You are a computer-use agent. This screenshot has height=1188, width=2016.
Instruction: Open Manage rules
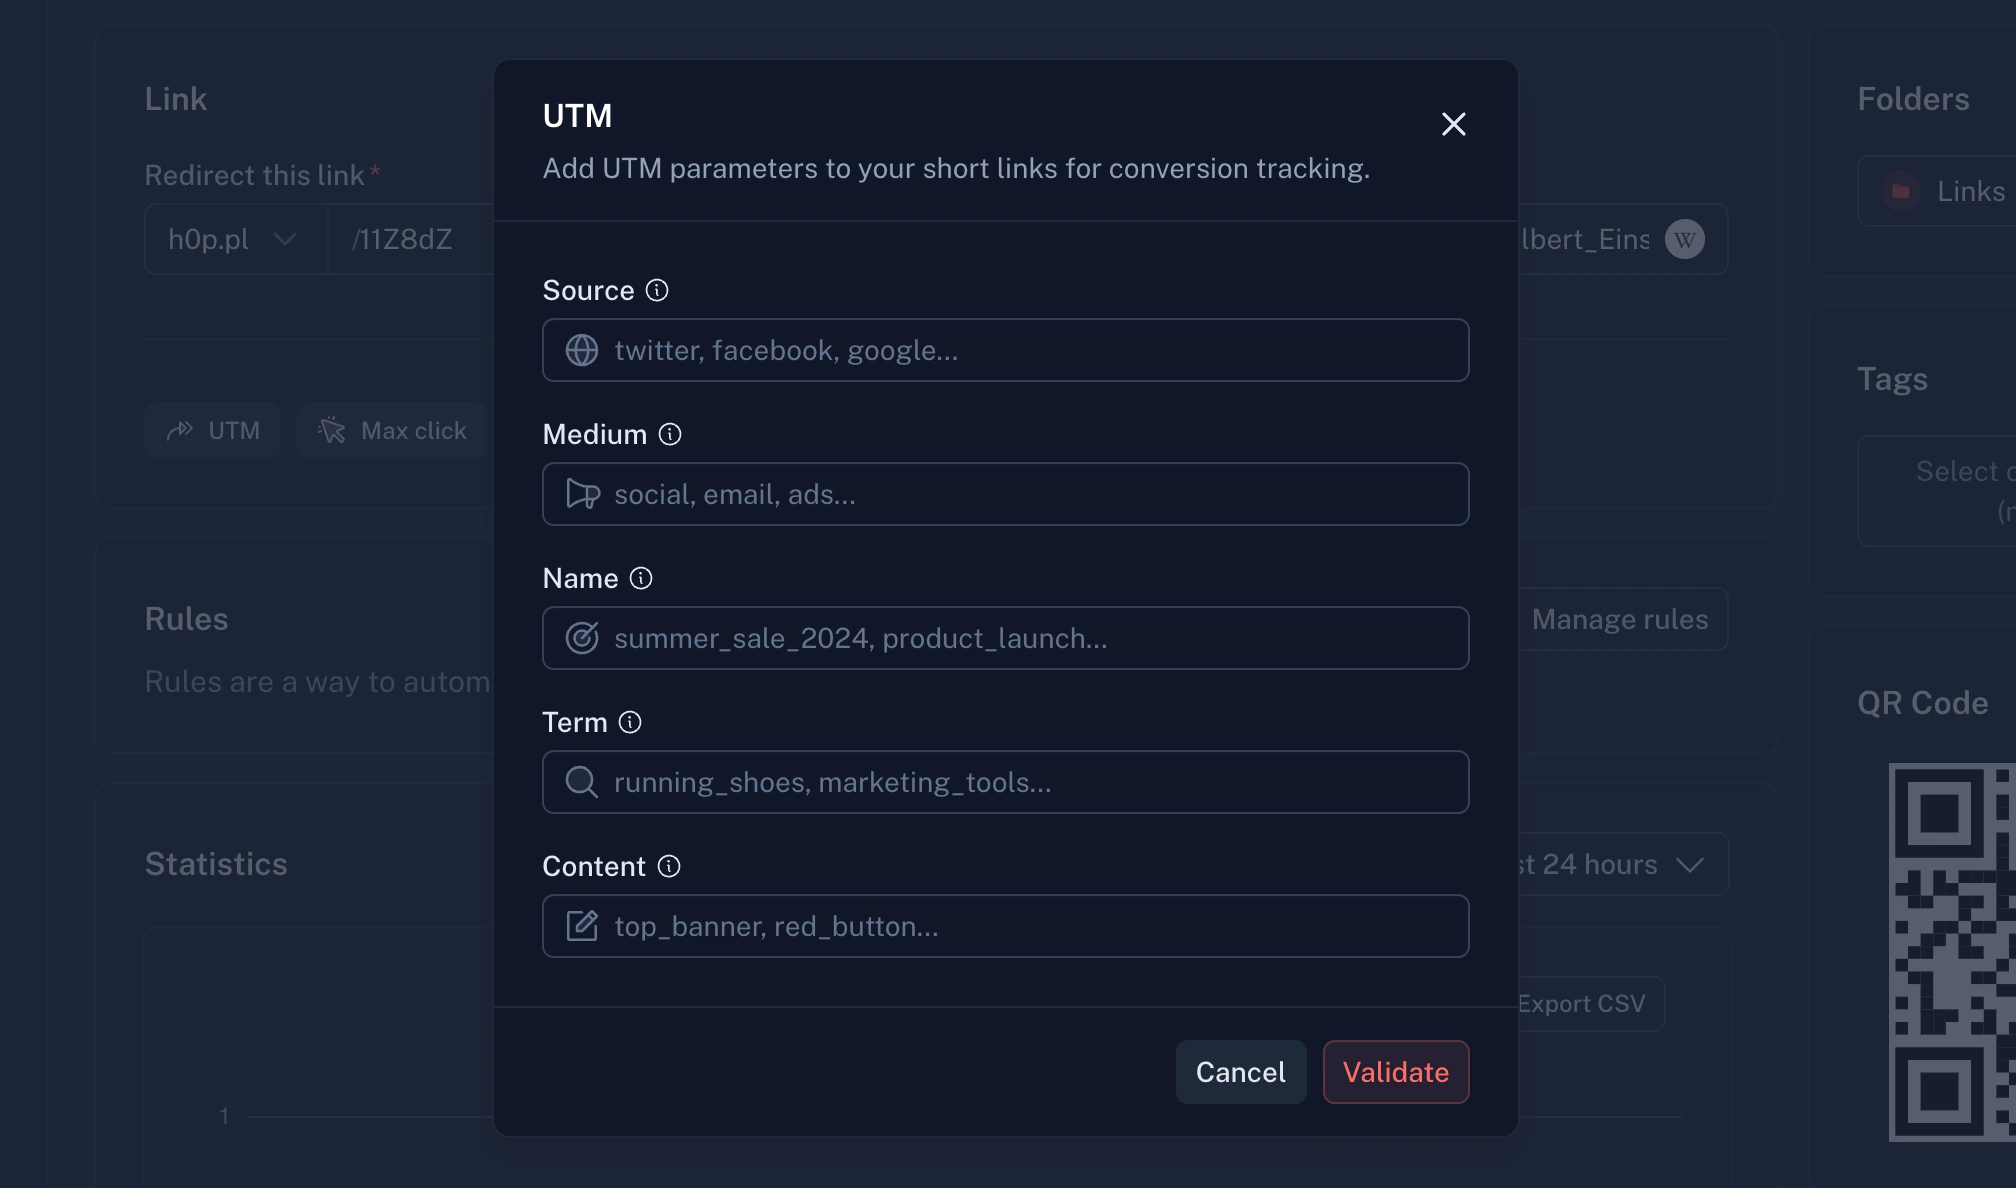pyautogui.click(x=1619, y=619)
